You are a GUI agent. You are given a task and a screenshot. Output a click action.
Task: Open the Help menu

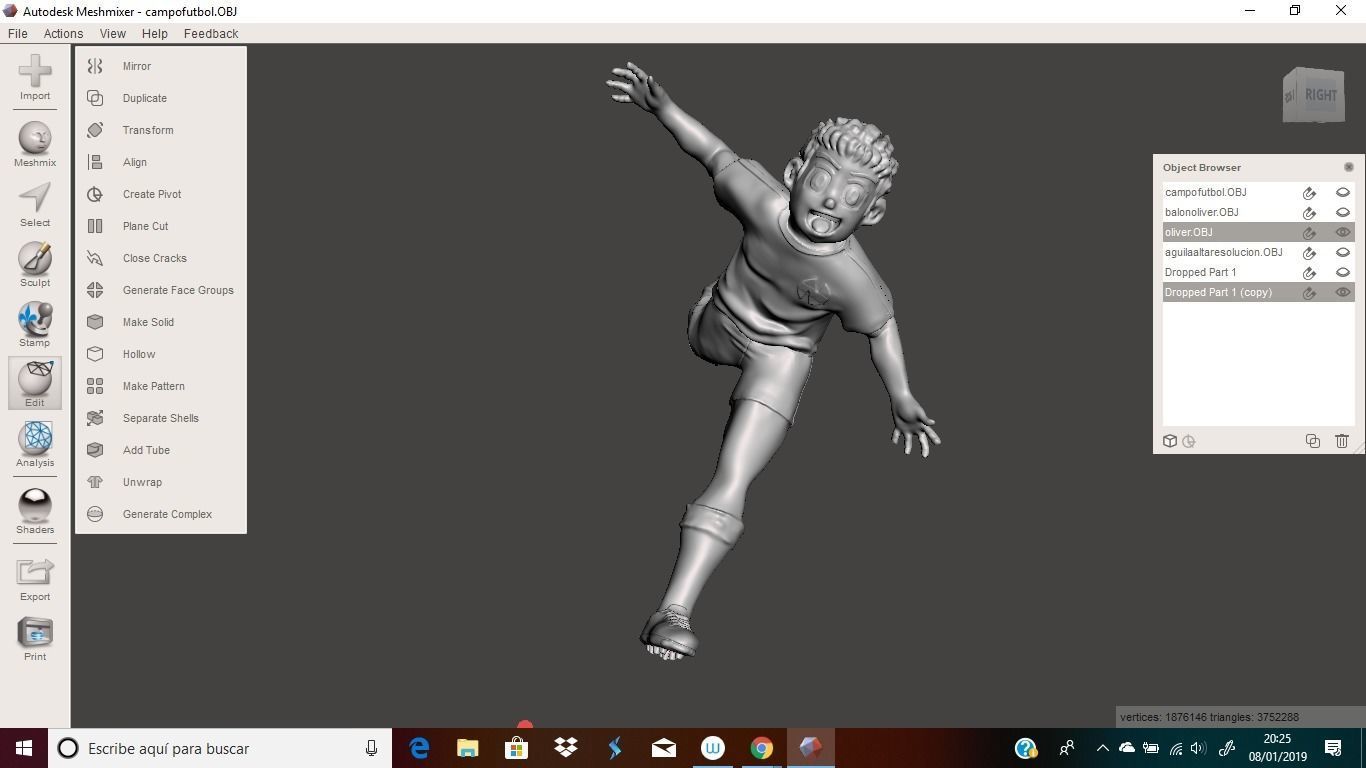(154, 33)
